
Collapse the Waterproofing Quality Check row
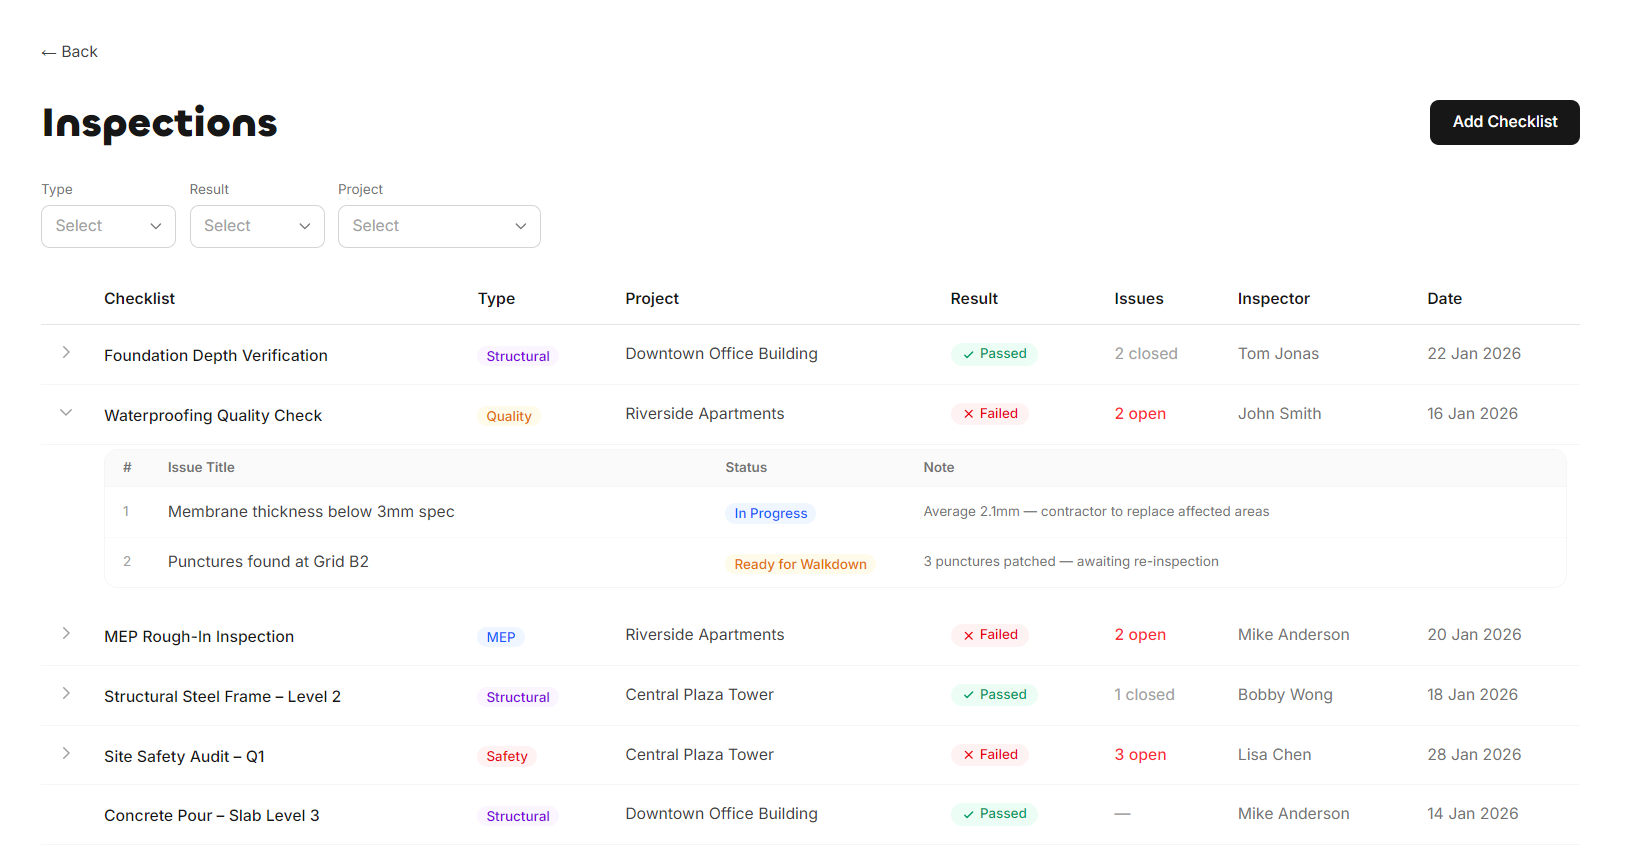tap(66, 413)
